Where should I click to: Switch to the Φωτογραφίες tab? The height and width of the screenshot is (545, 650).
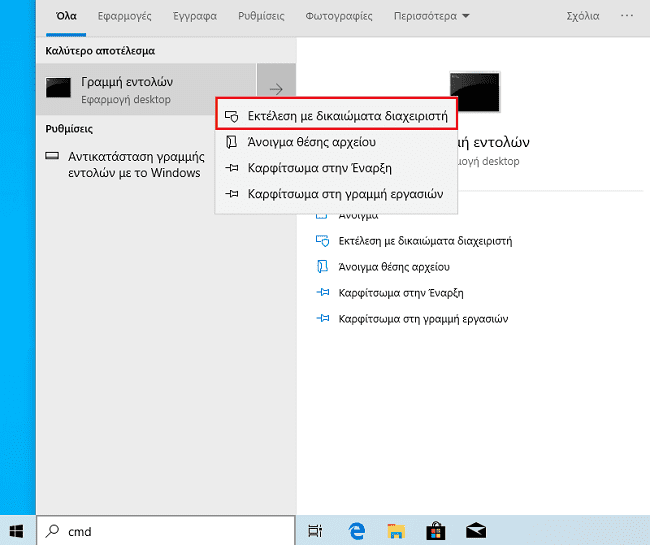(x=339, y=16)
